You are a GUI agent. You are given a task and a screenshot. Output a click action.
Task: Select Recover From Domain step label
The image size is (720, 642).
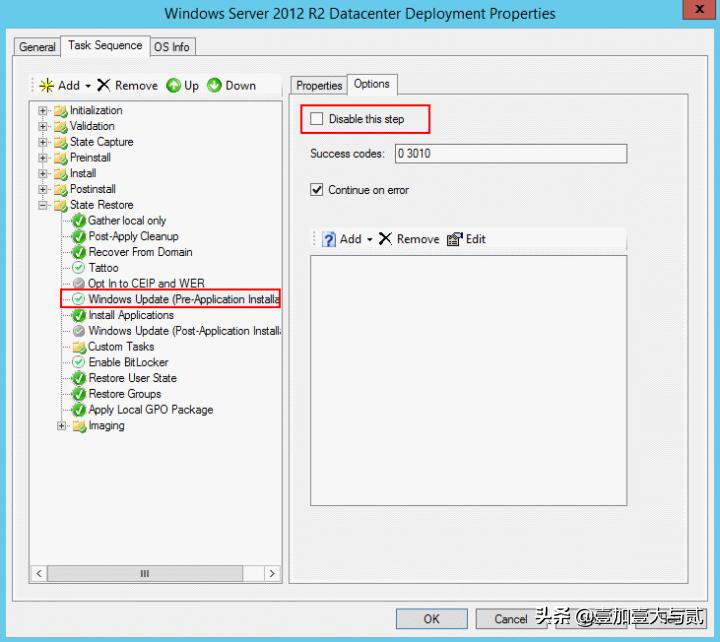140,252
